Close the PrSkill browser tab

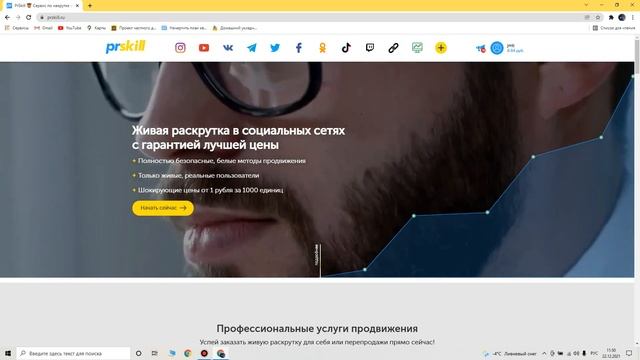click(x=77, y=6)
